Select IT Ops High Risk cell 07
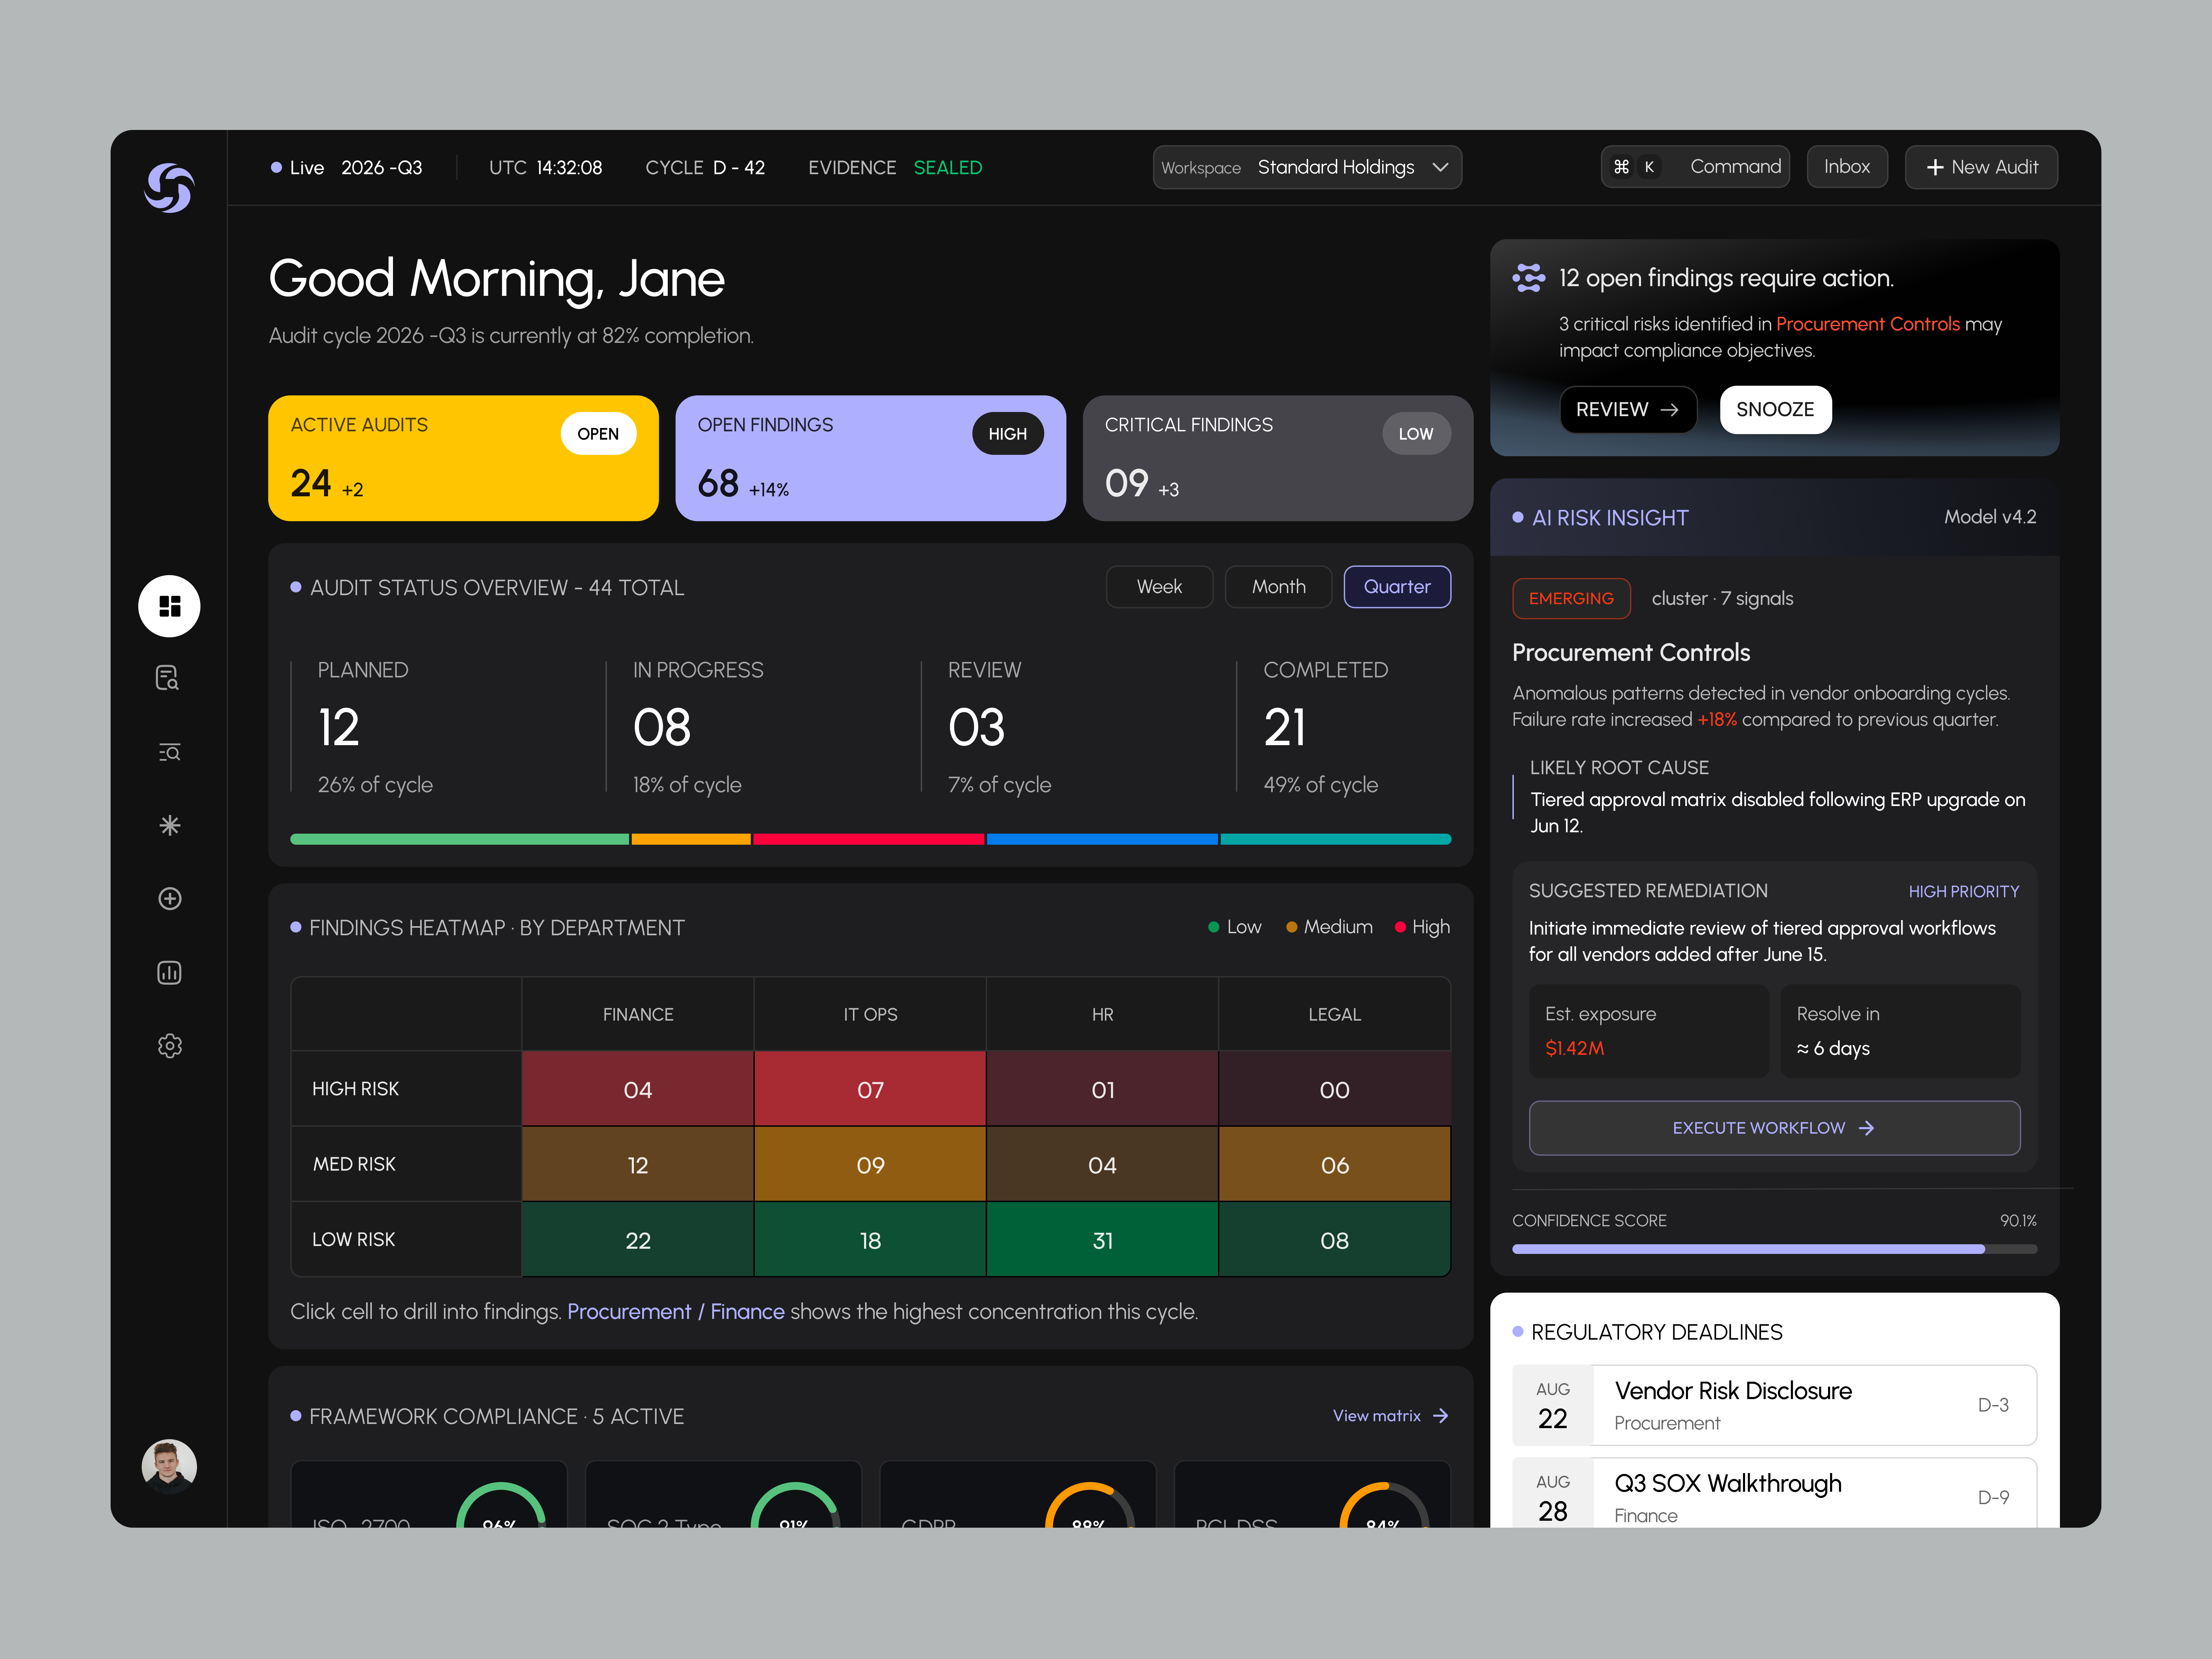This screenshot has height=1659, width=2212. [x=870, y=1089]
